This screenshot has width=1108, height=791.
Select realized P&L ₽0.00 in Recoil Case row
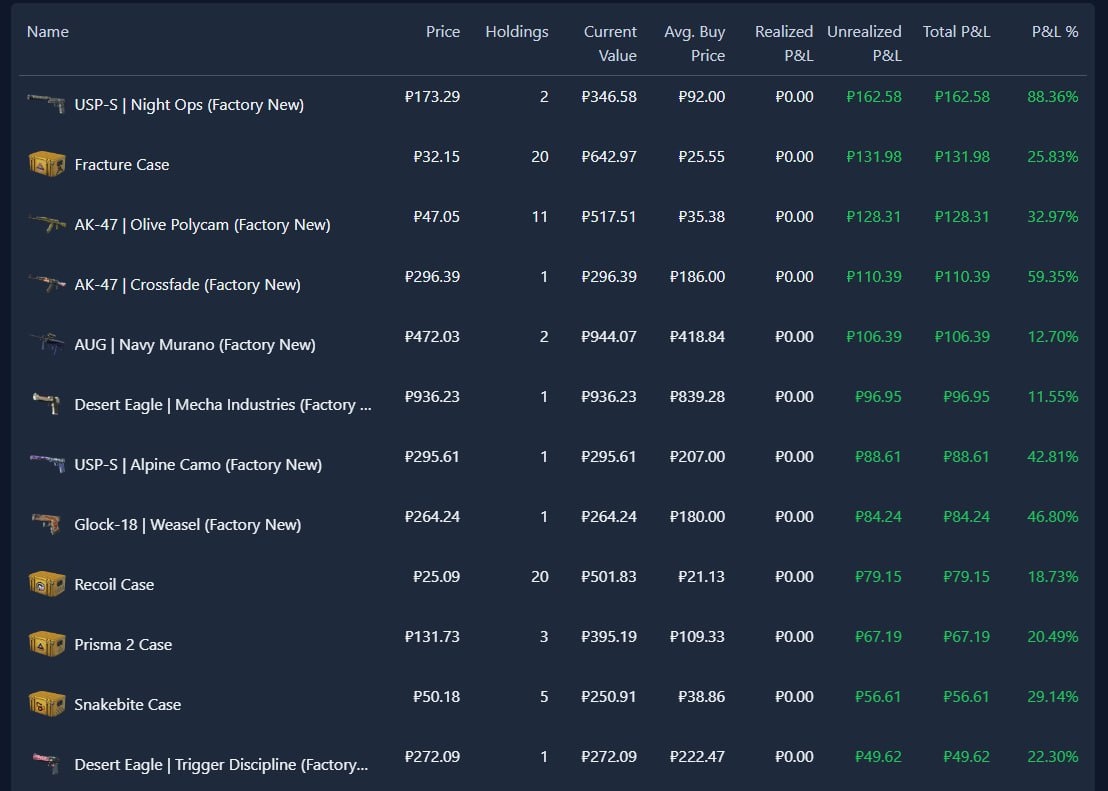click(794, 578)
